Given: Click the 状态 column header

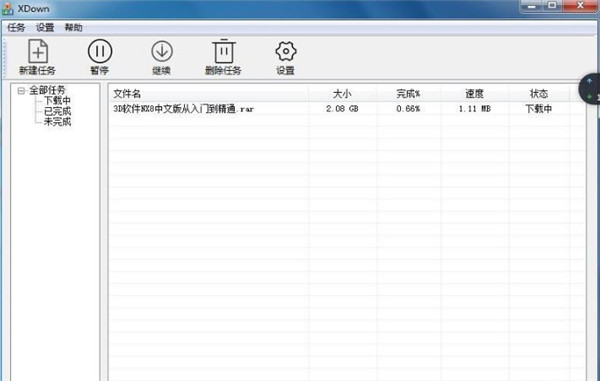Looking at the screenshot, I should tap(539, 94).
